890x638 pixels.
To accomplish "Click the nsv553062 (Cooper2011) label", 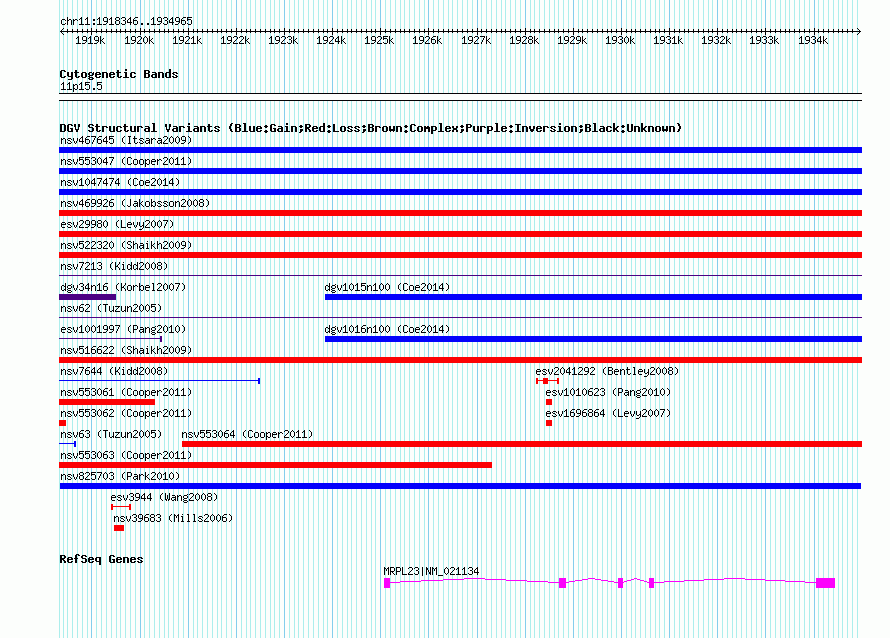I will pyautogui.click(x=126, y=413).
